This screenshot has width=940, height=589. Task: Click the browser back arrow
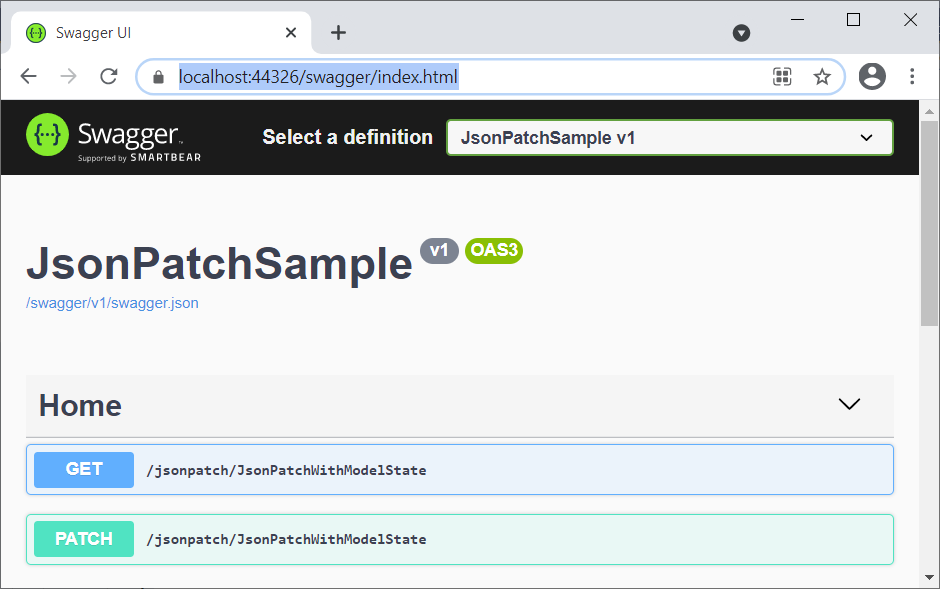[x=29, y=76]
